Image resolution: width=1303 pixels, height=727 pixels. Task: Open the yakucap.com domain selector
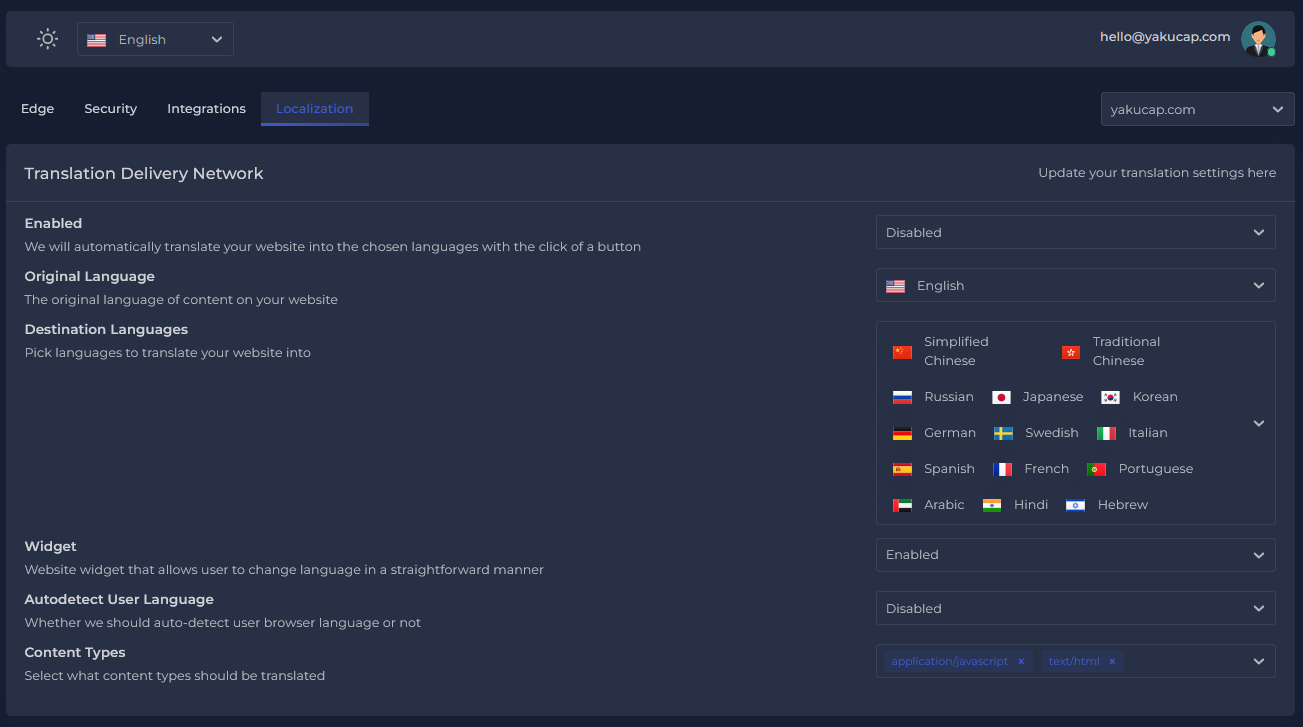(x=1197, y=109)
